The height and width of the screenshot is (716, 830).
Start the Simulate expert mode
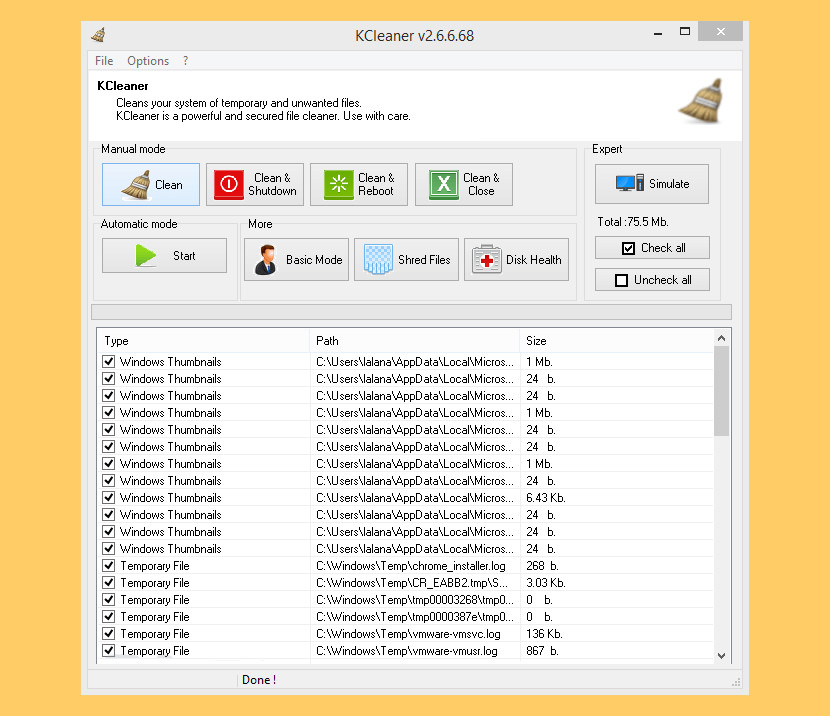651,184
